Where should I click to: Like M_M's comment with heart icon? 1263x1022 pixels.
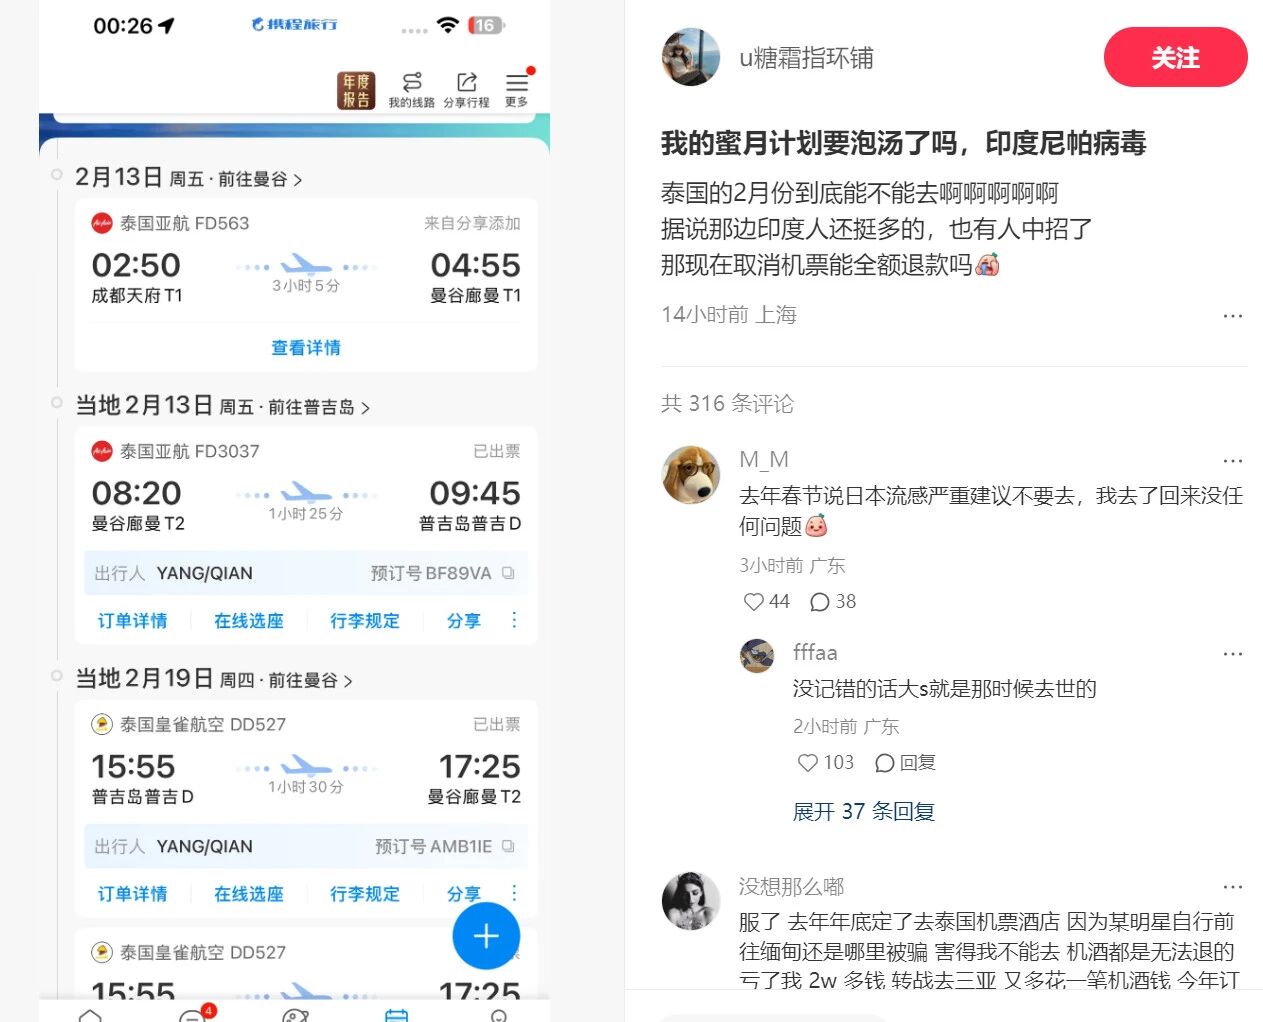tap(754, 601)
